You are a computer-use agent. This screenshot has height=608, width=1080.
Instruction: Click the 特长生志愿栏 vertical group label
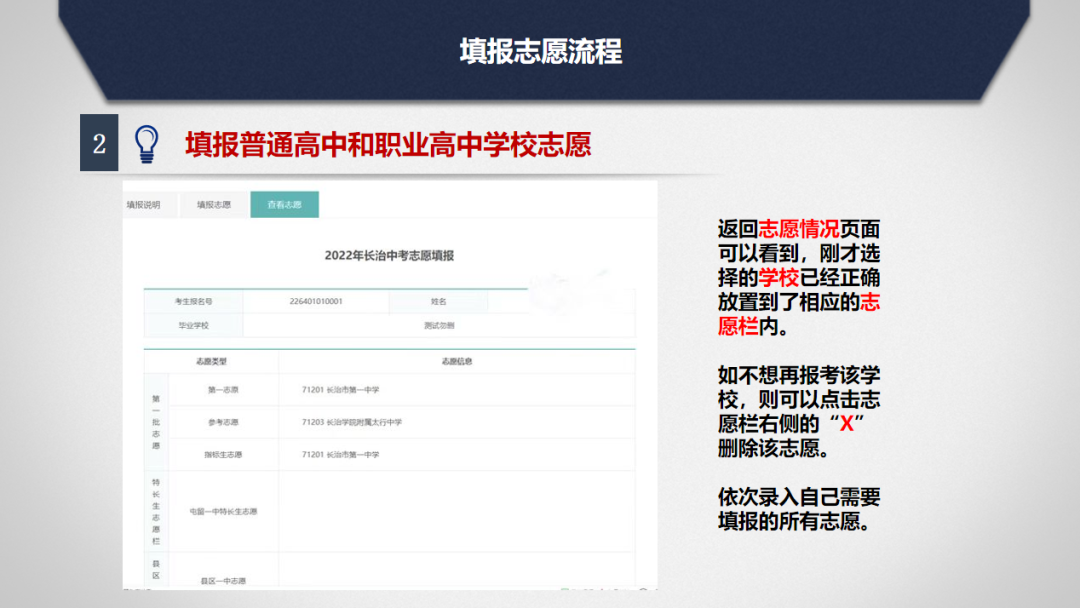[156, 512]
